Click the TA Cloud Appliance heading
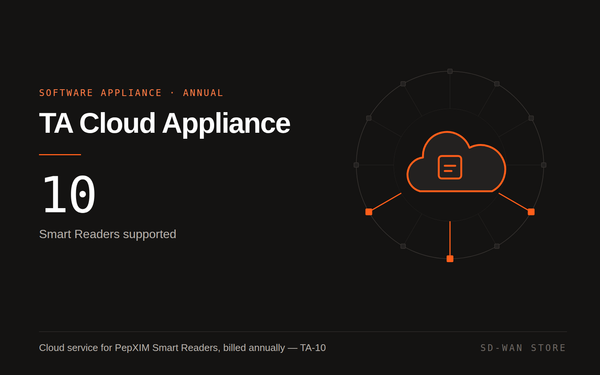 click(165, 124)
